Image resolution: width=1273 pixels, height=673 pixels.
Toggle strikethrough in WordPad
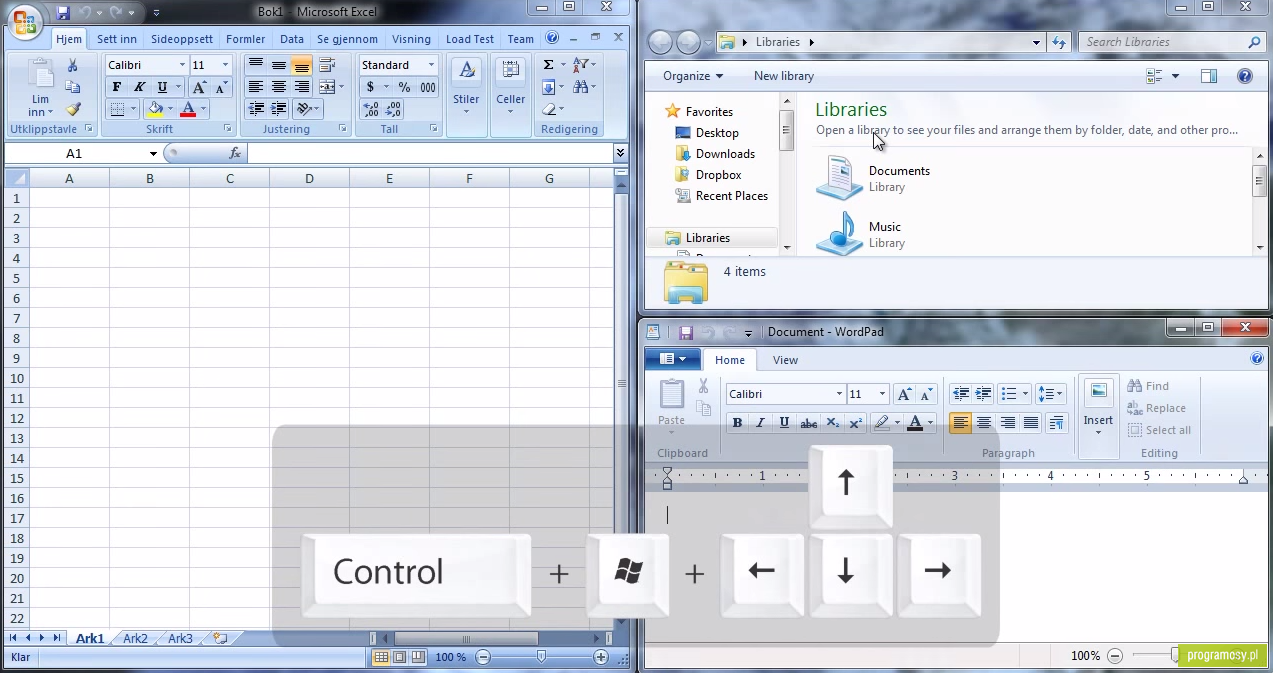click(808, 423)
